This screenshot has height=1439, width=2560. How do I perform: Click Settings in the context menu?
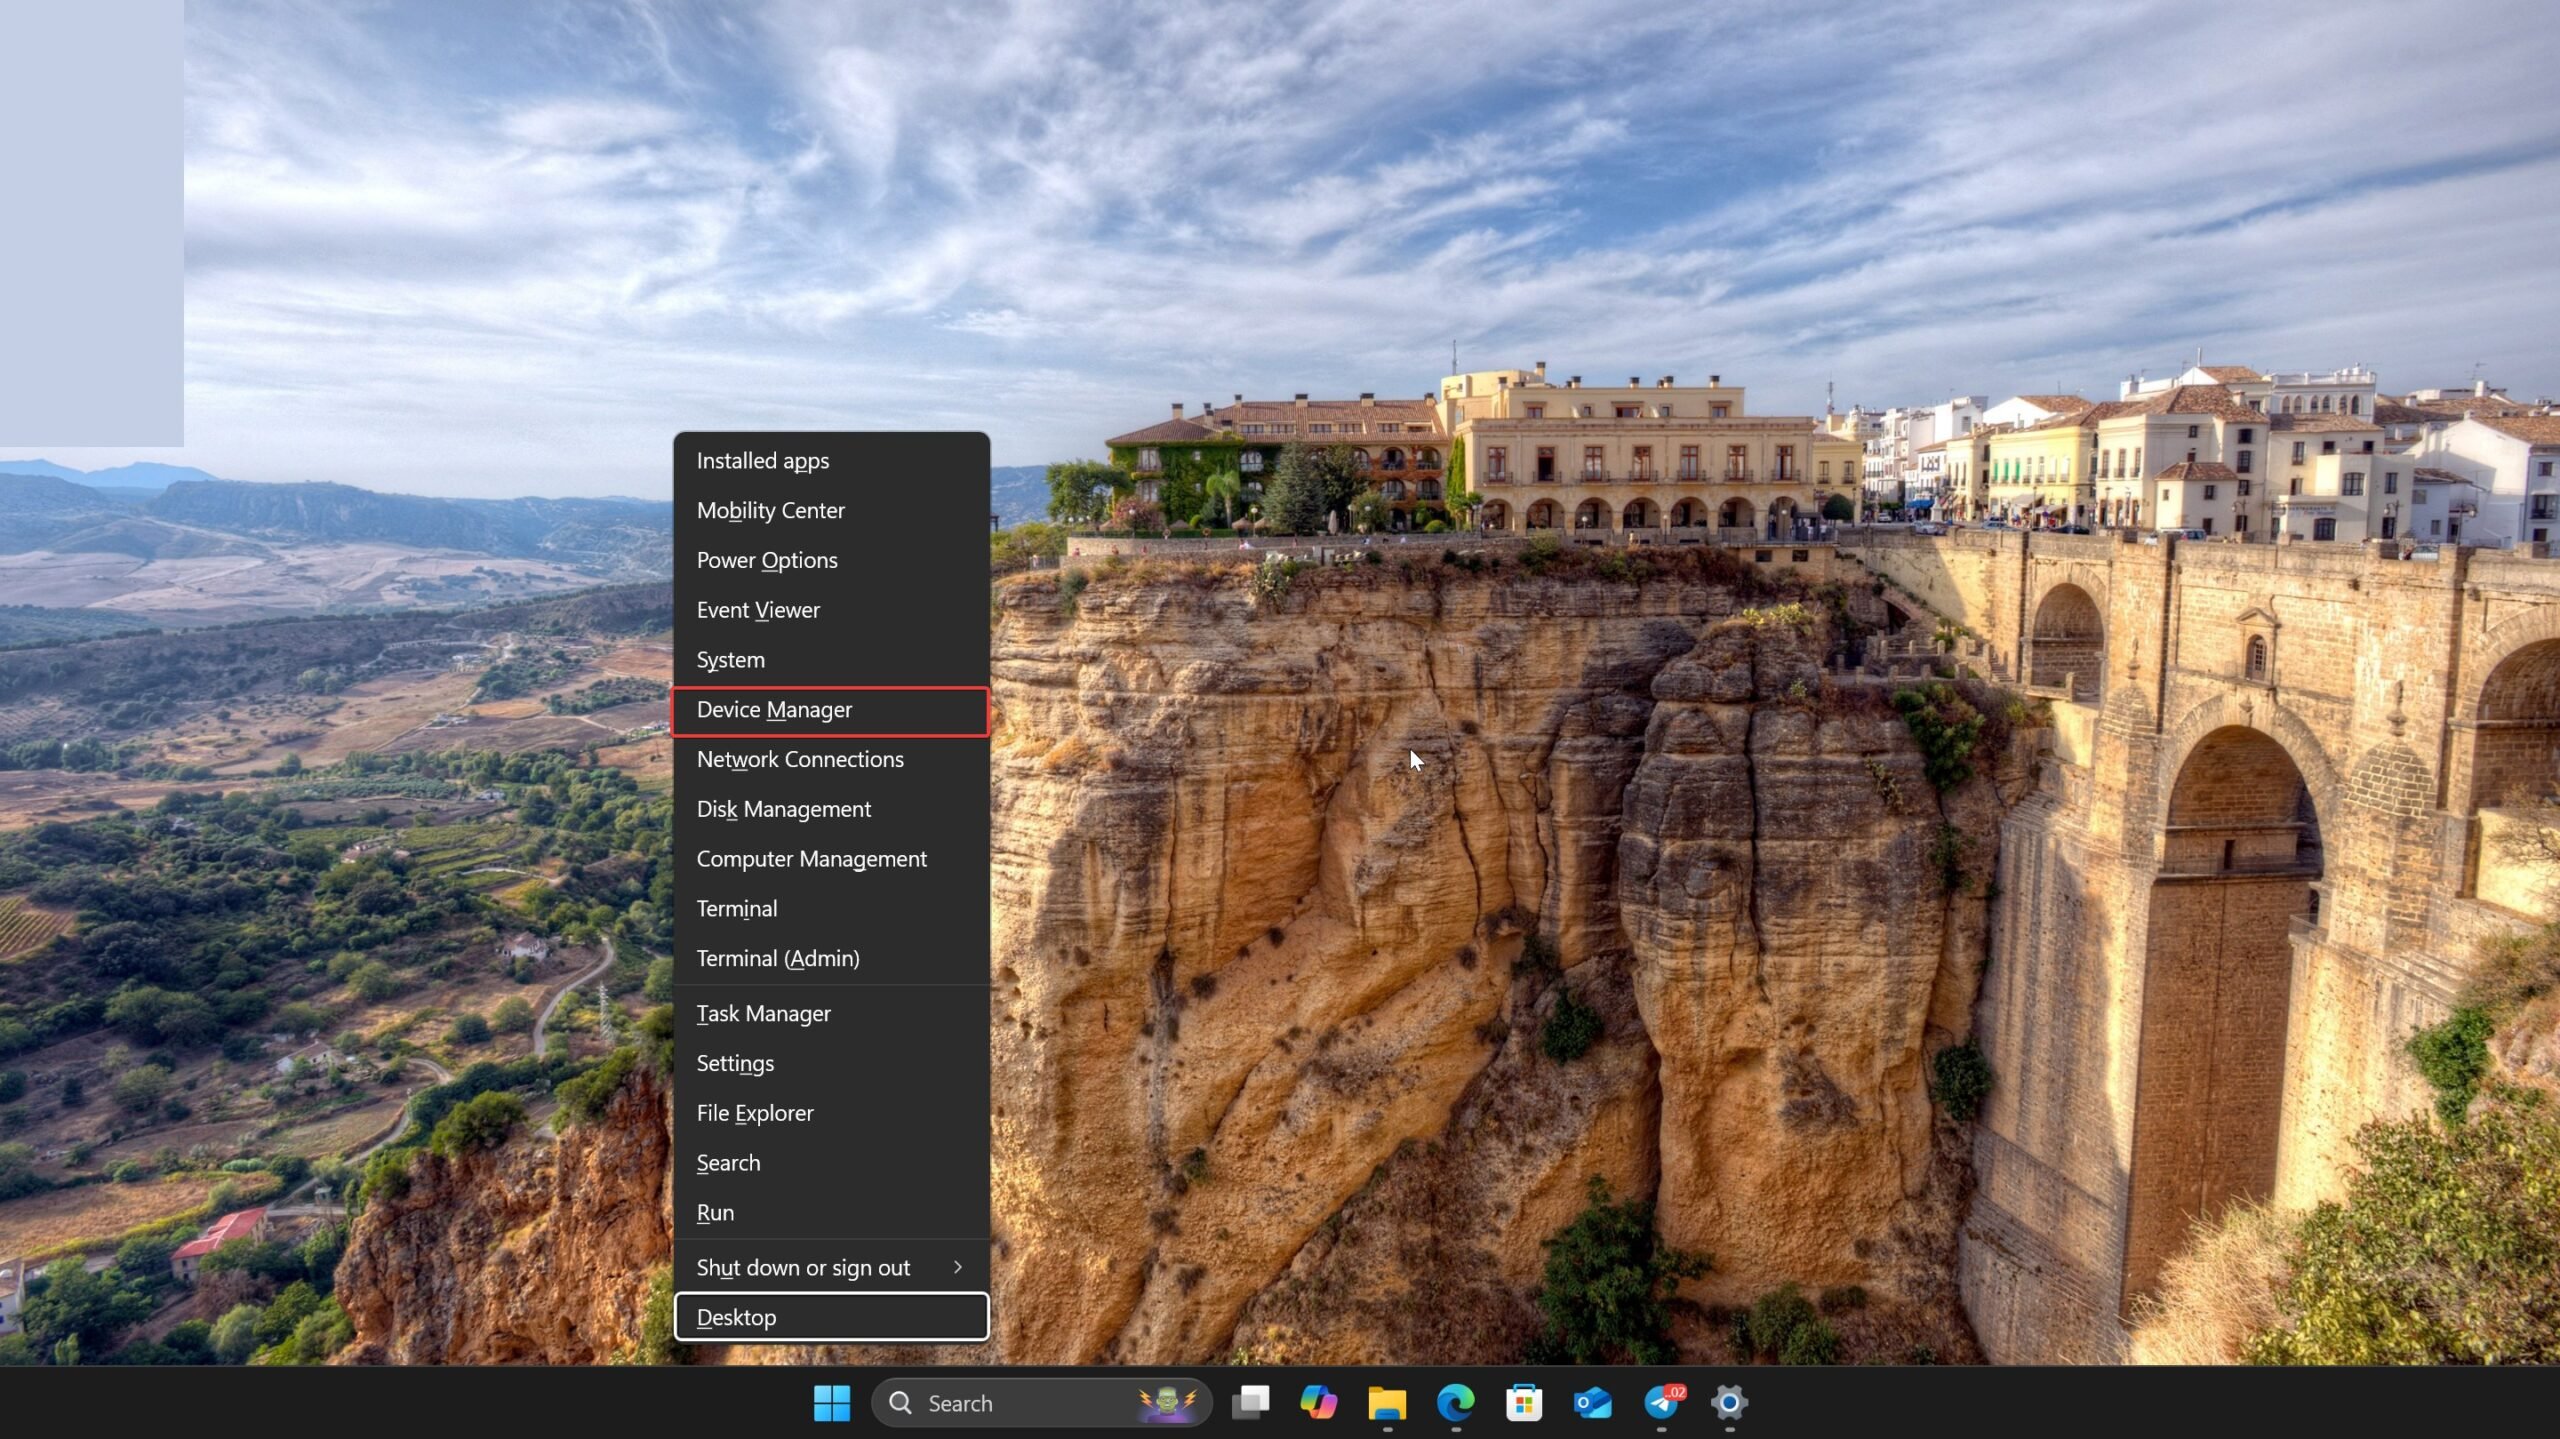tap(735, 1063)
